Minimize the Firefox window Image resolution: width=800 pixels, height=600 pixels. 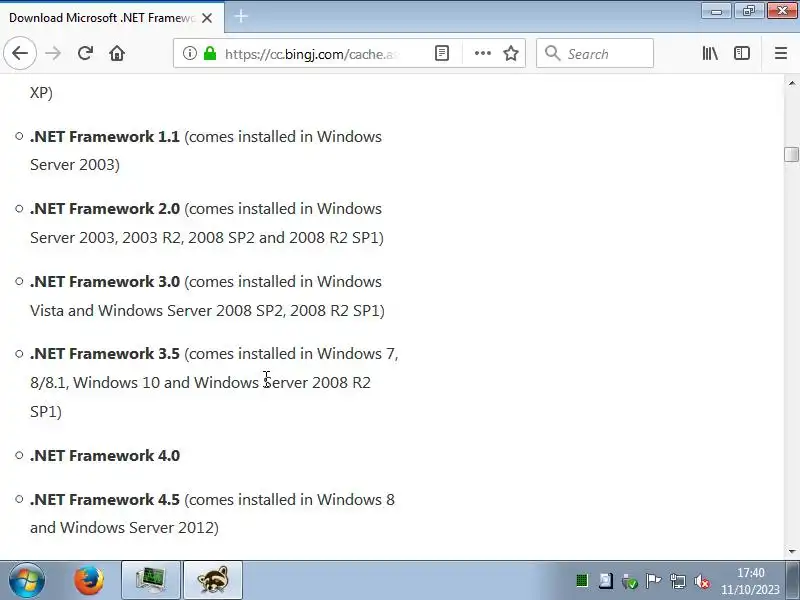pos(716,11)
